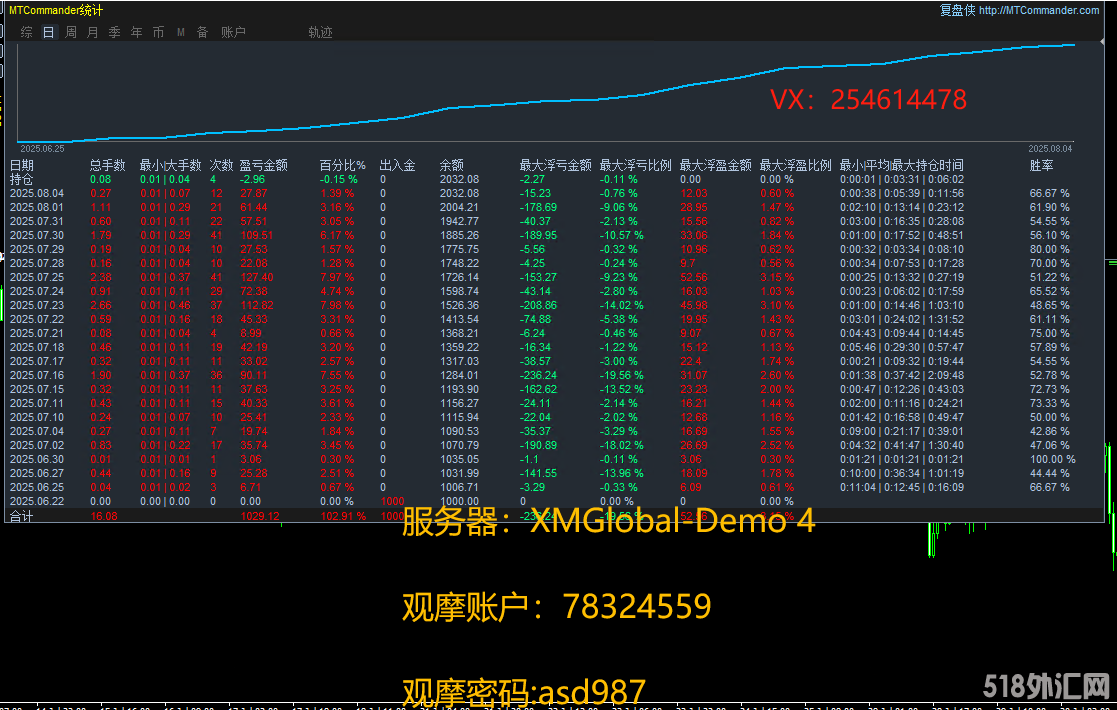The width and height of the screenshot is (1117, 710).
Task: Open the 年 yearly statistics tab
Action: pyautogui.click(x=136, y=32)
